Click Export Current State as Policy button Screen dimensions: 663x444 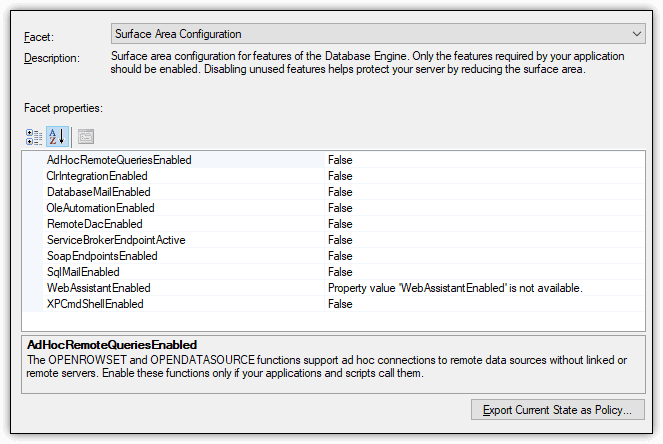pos(558,410)
